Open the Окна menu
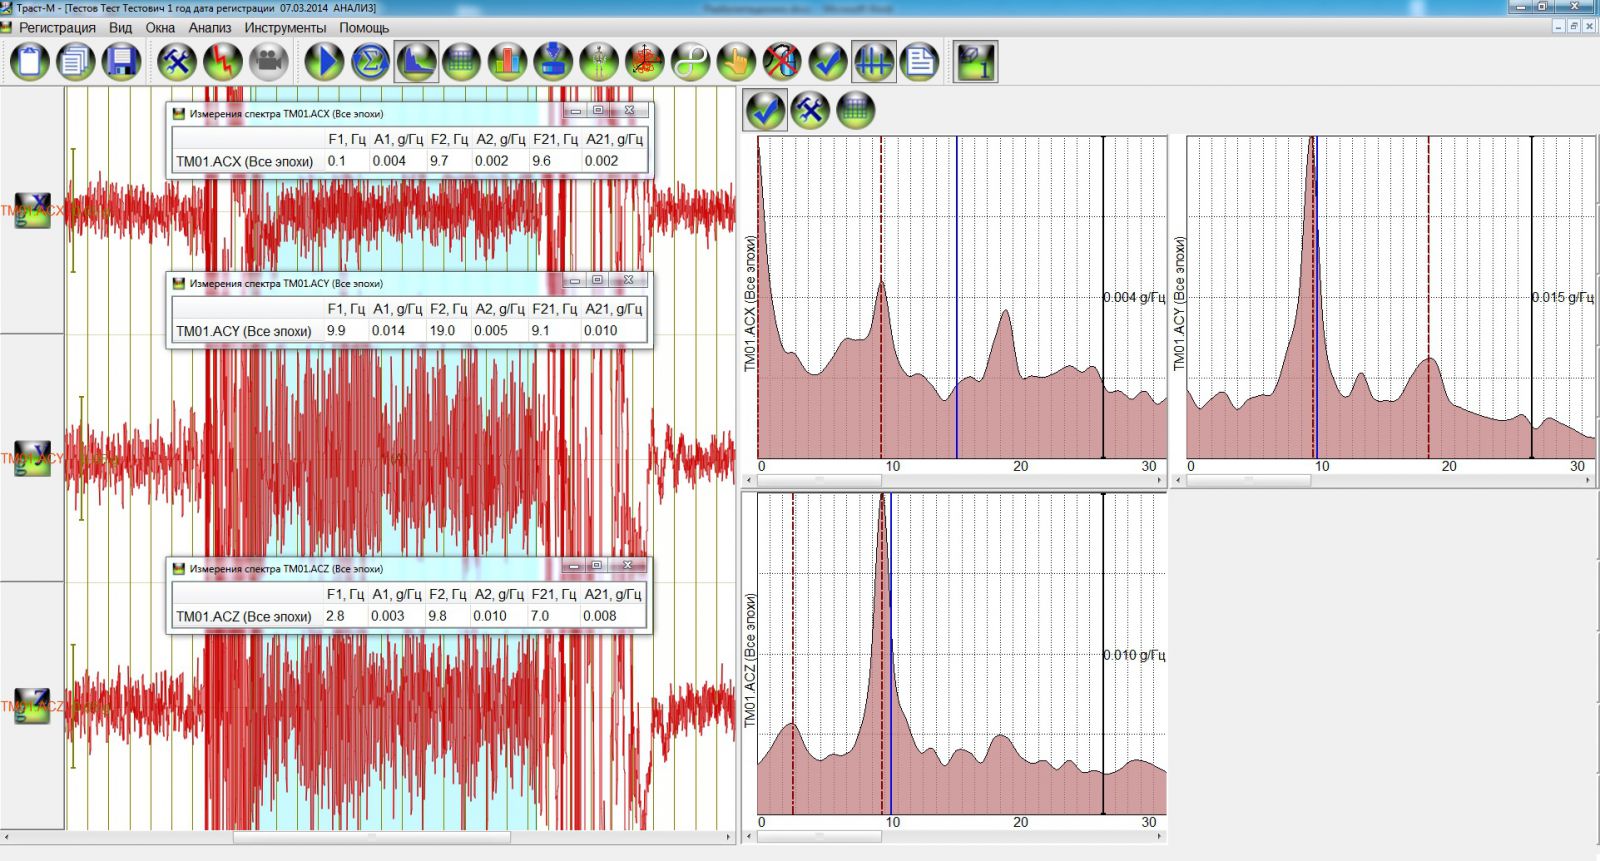Screen dimensions: 1600x861 point(160,28)
